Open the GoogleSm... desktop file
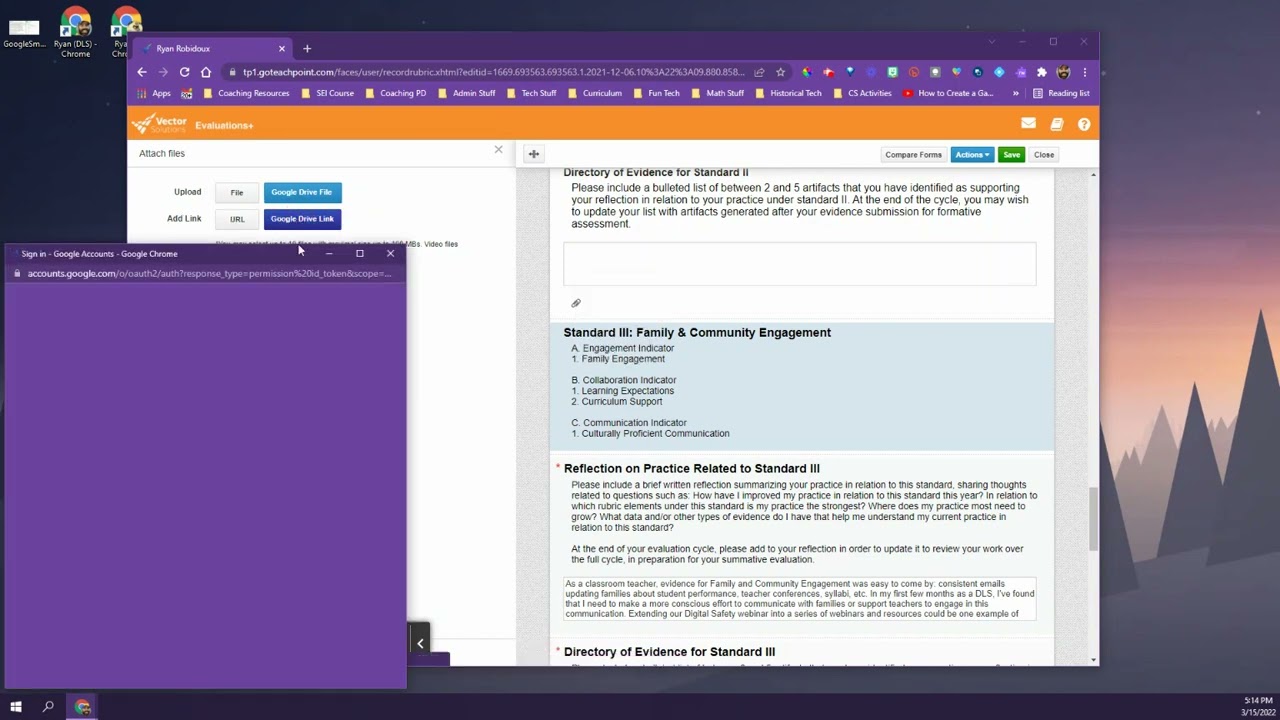 (x=24, y=32)
